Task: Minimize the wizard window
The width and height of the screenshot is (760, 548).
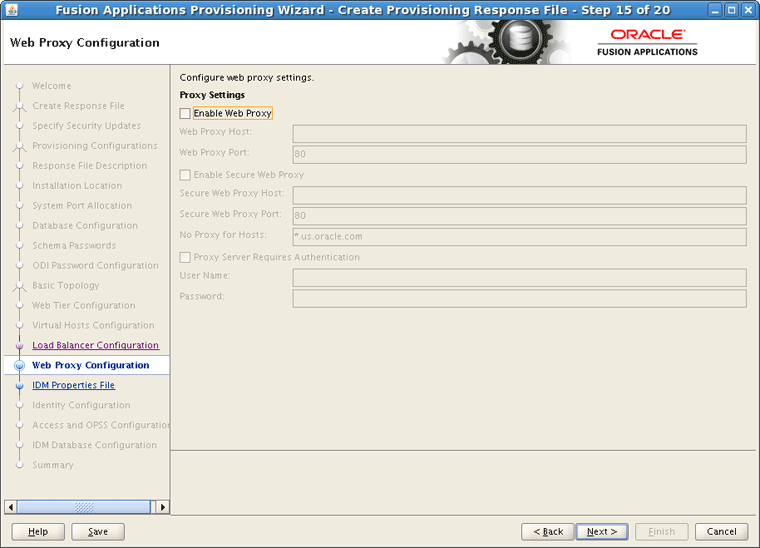Action: (x=714, y=10)
